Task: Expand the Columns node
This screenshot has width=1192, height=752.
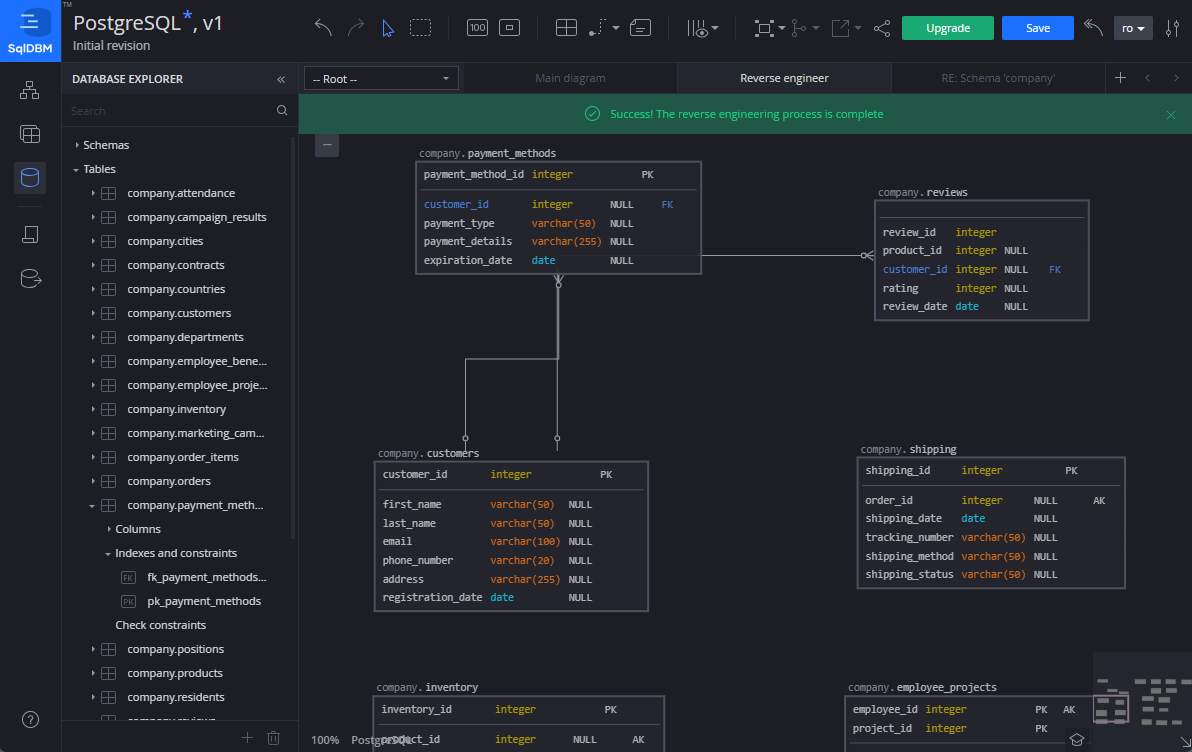Action: click(x=109, y=529)
